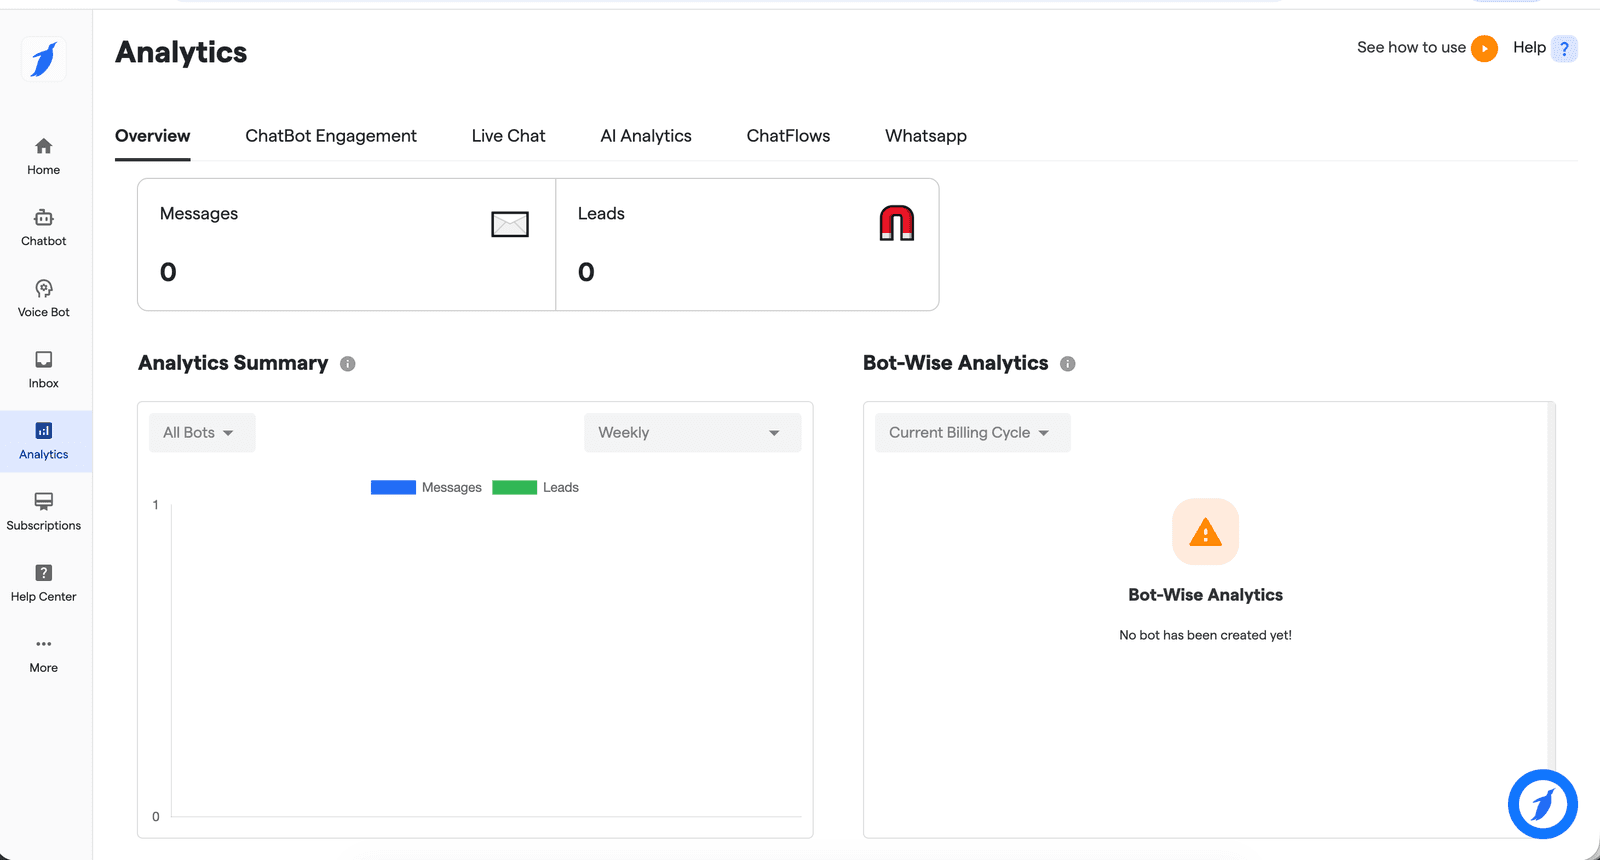Click the orange play icon beside See how to use

pyautogui.click(x=1485, y=48)
